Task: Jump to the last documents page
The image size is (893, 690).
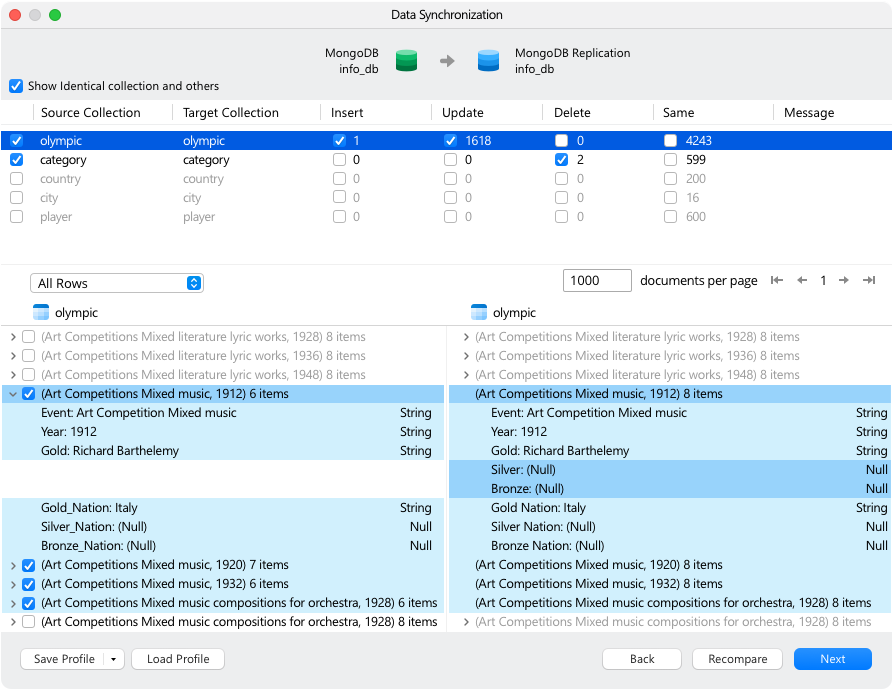Action: [869, 280]
